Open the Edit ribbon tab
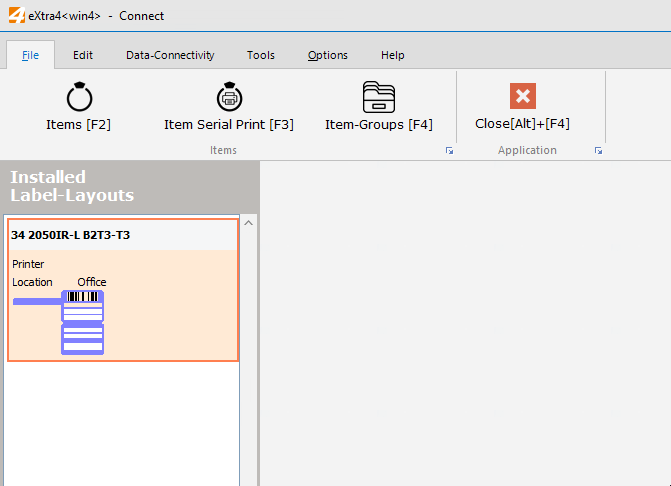 coord(83,55)
